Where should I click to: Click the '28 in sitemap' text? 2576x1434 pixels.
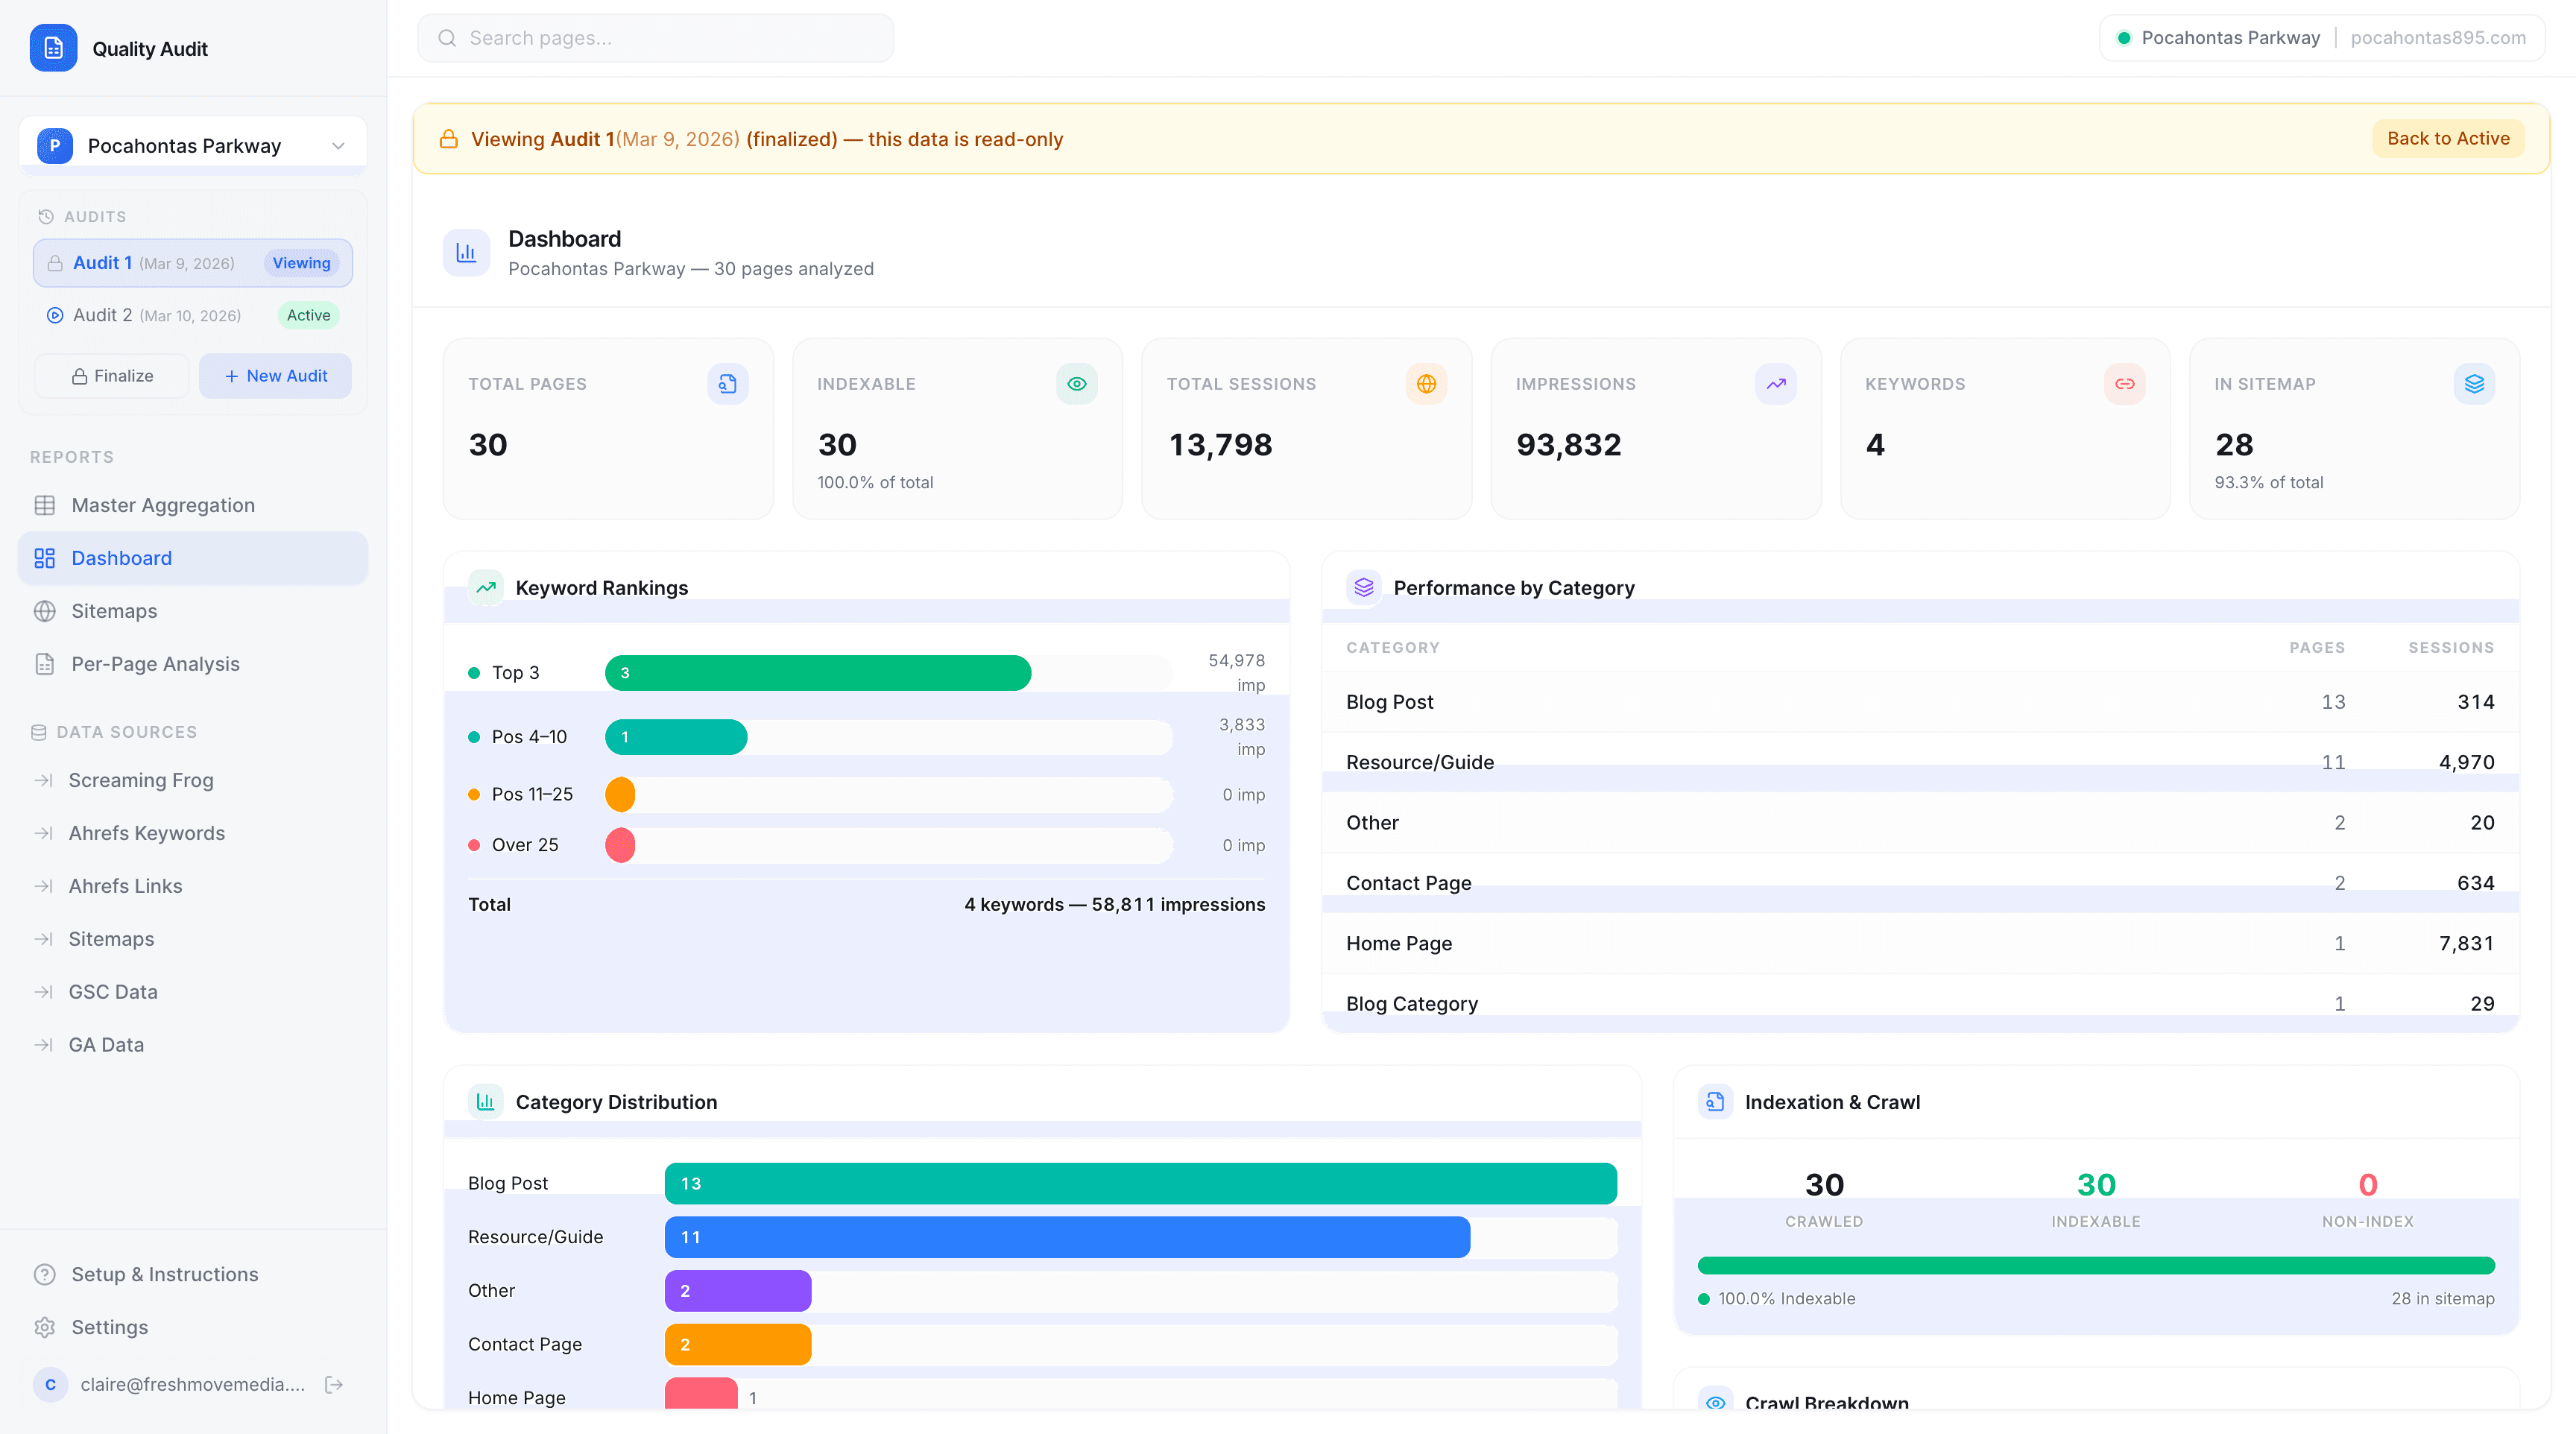(2443, 1299)
